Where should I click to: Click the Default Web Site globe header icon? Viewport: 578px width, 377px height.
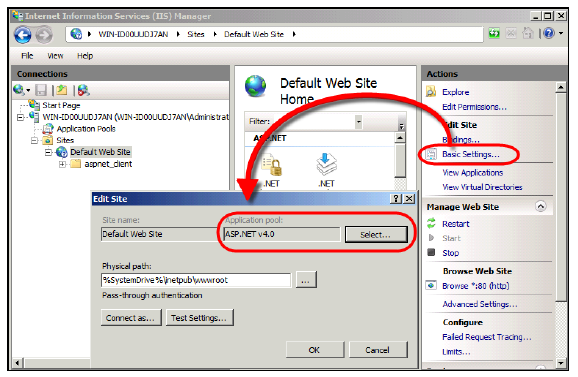pos(255,86)
